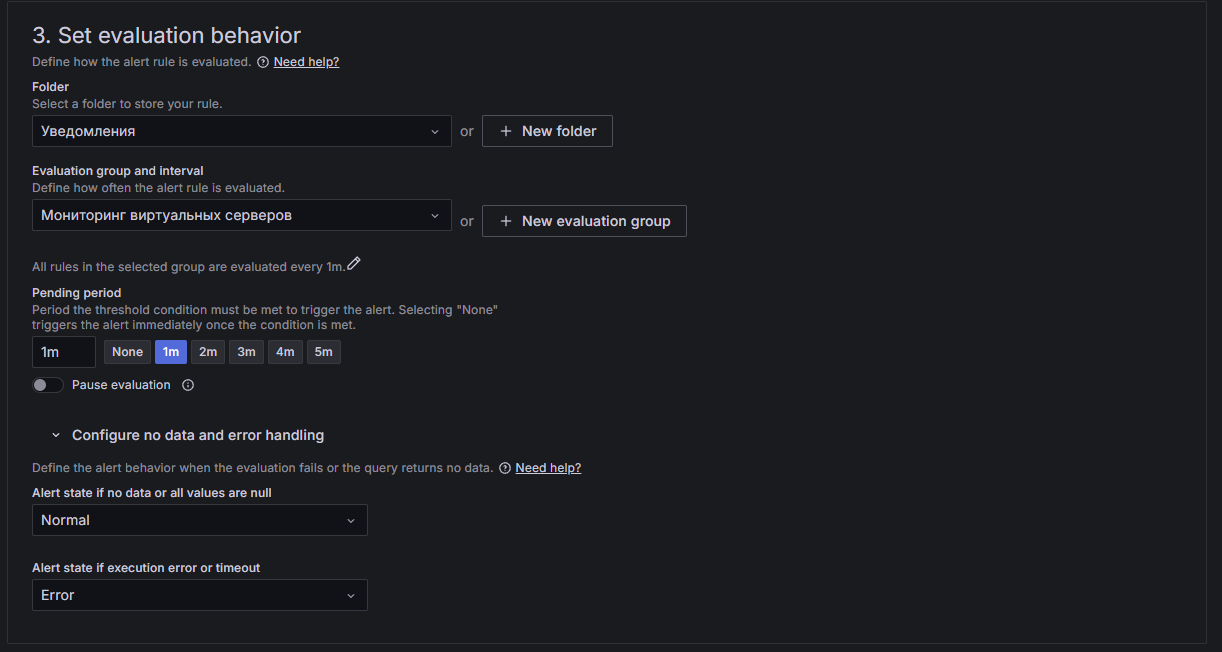Open the Normal alert state dropdown
This screenshot has height=652, width=1222.
199,520
